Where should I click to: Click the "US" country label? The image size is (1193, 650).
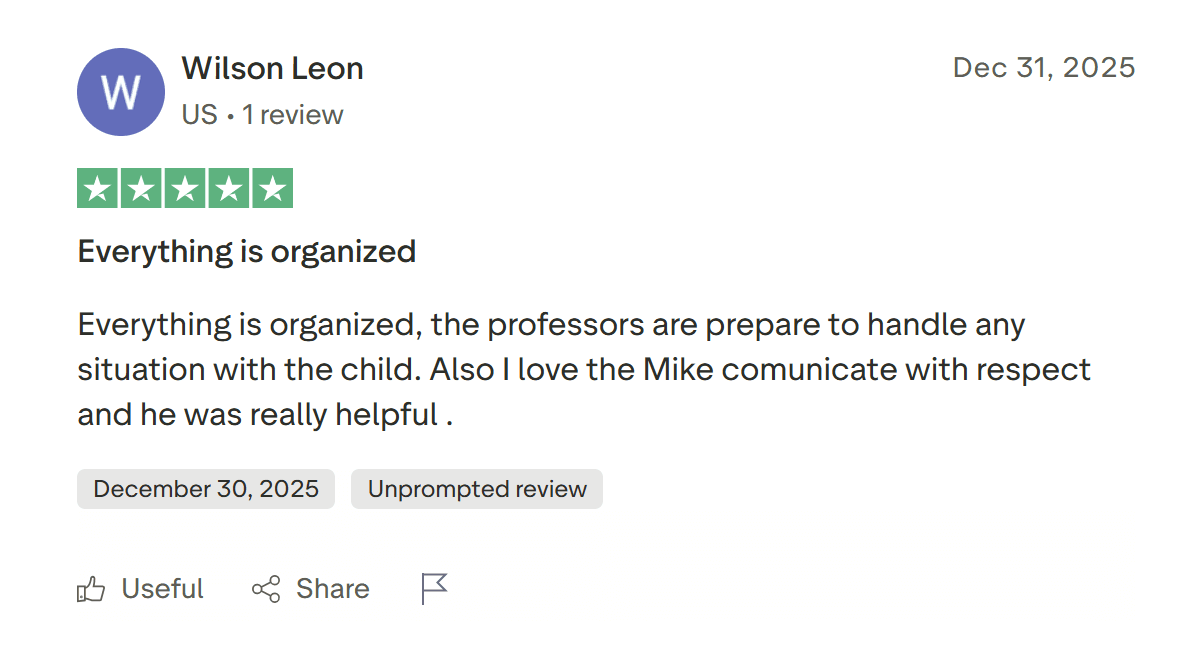click(x=199, y=115)
